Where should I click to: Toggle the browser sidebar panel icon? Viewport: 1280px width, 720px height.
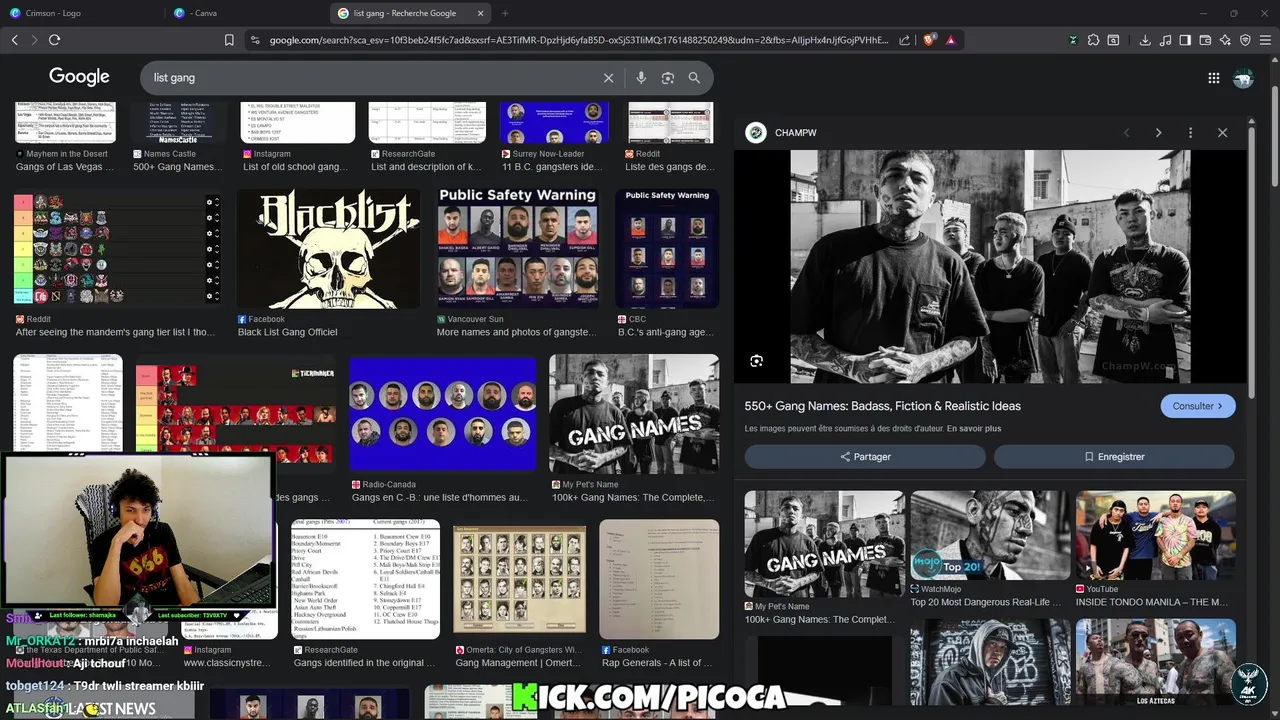(1185, 40)
